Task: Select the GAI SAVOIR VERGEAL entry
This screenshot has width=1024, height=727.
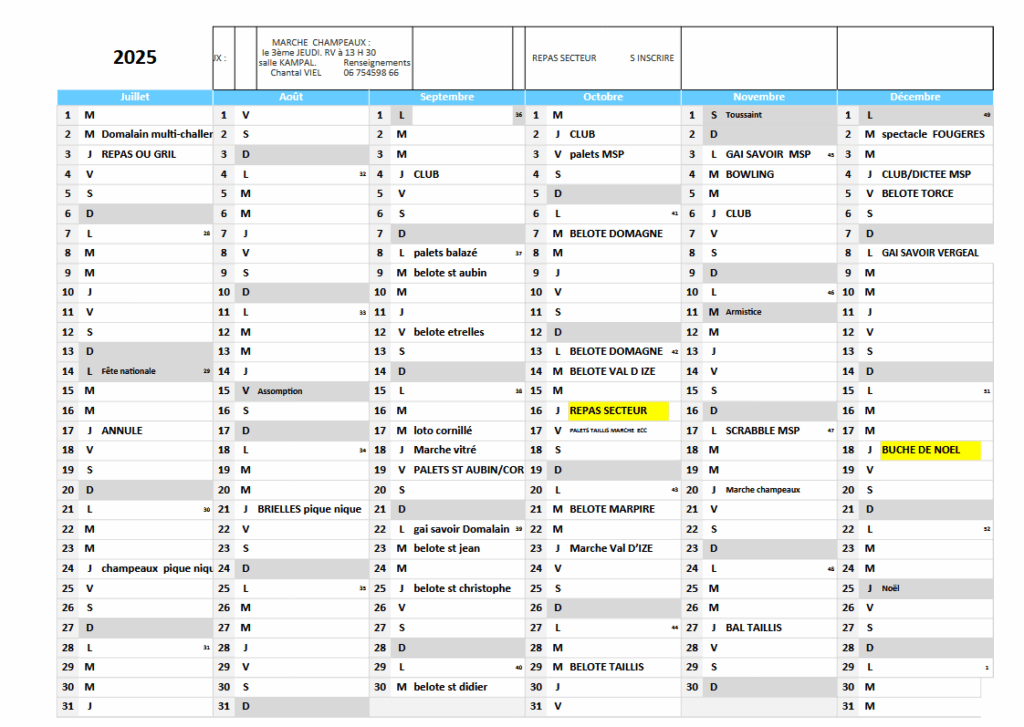Action: (930, 253)
